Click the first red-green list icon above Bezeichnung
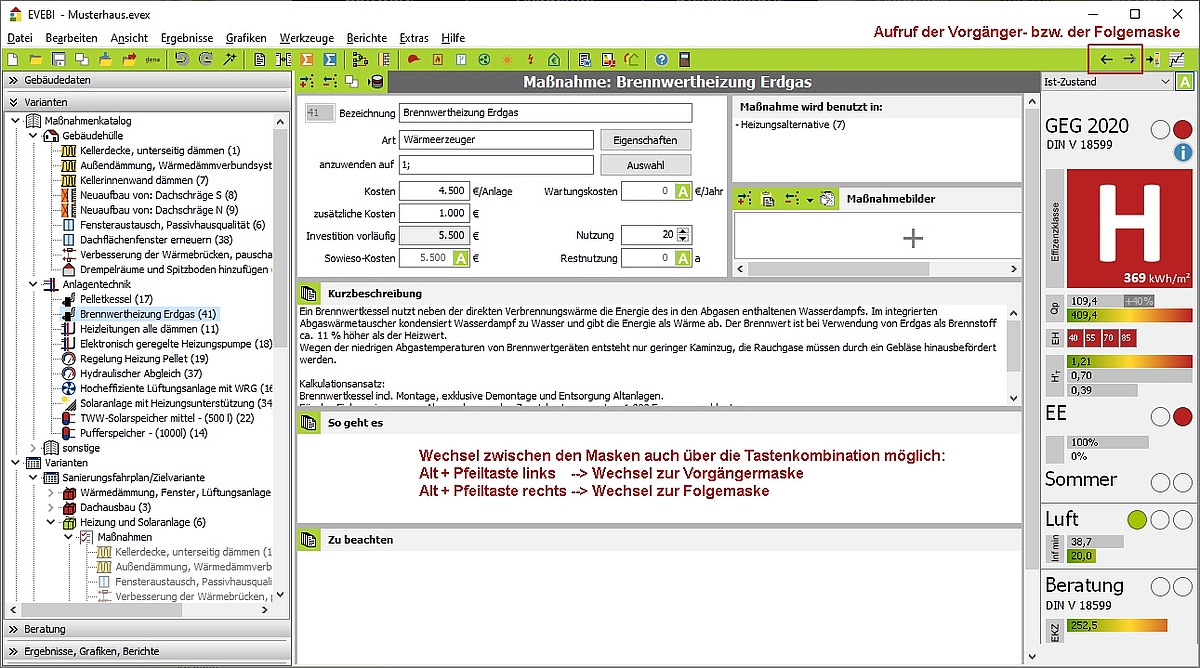 click(306, 82)
